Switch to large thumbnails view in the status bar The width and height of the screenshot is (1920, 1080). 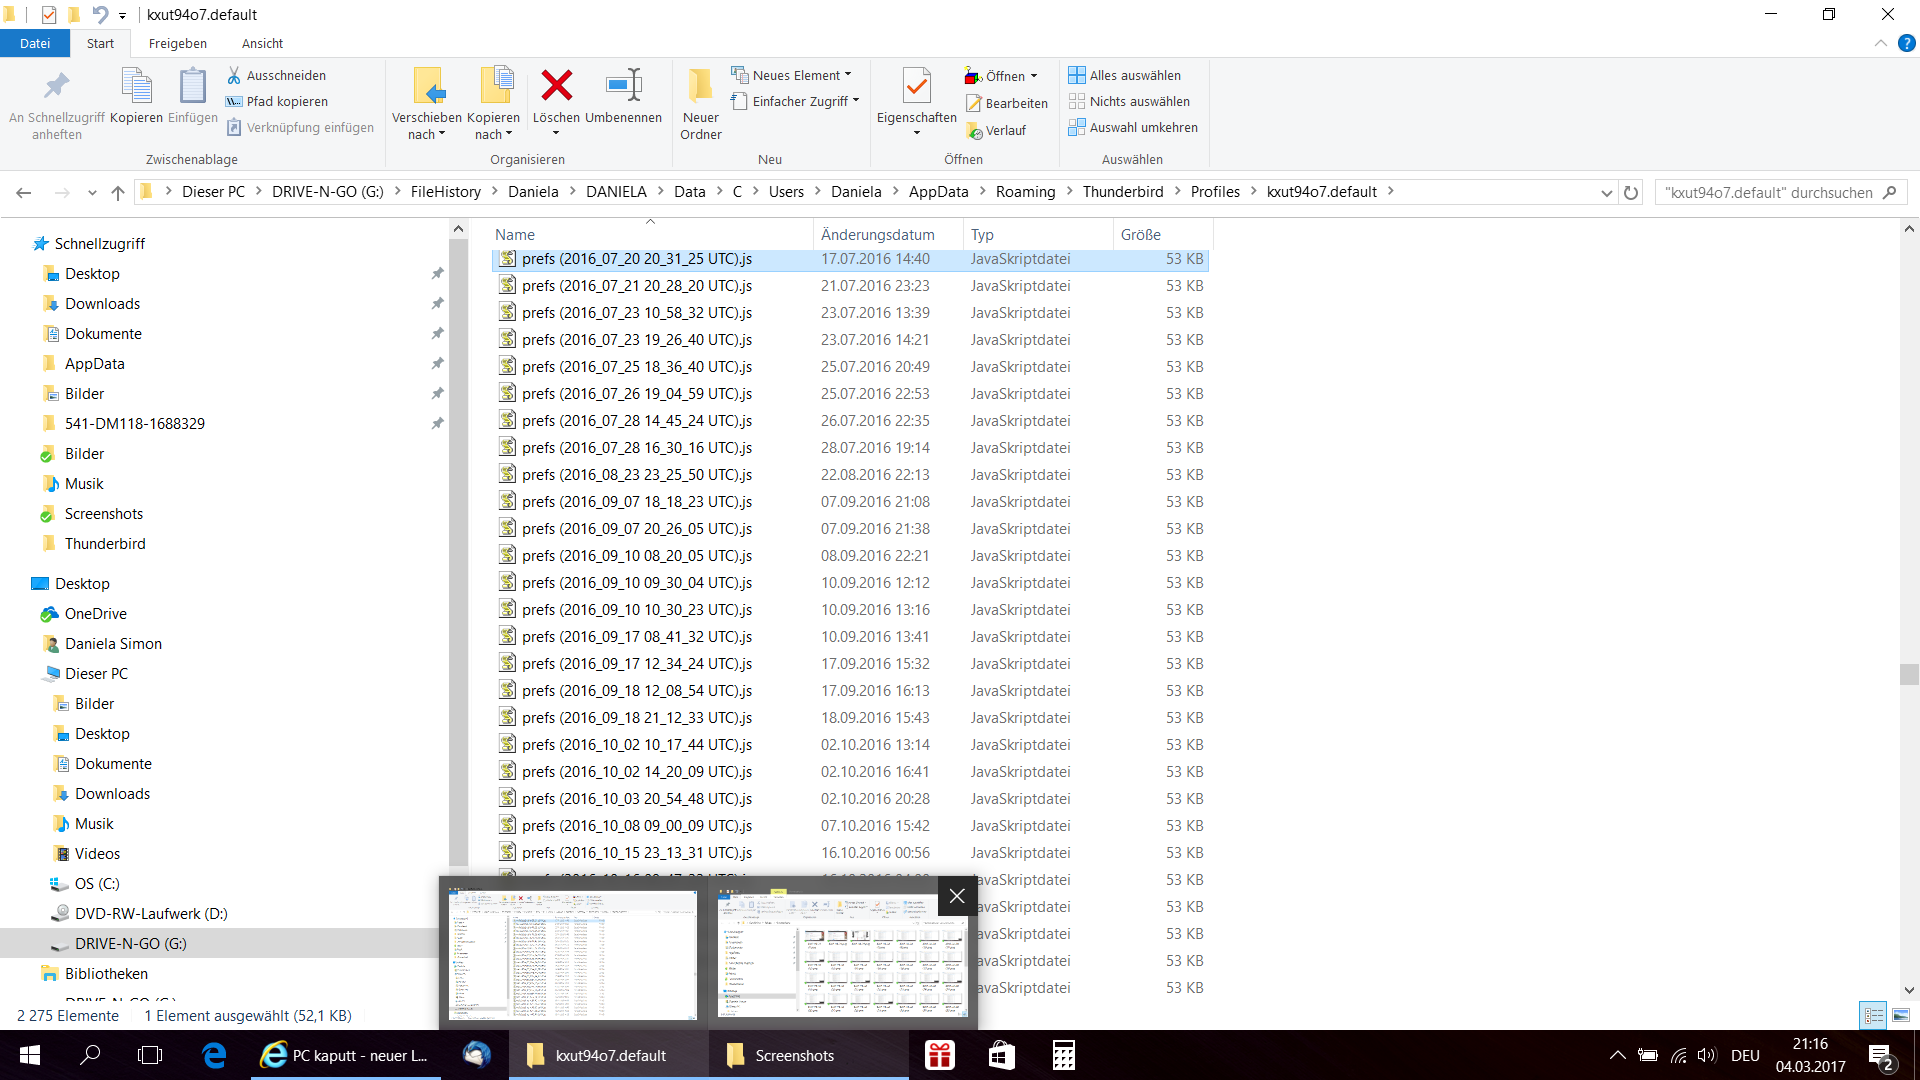click(x=1901, y=1015)
